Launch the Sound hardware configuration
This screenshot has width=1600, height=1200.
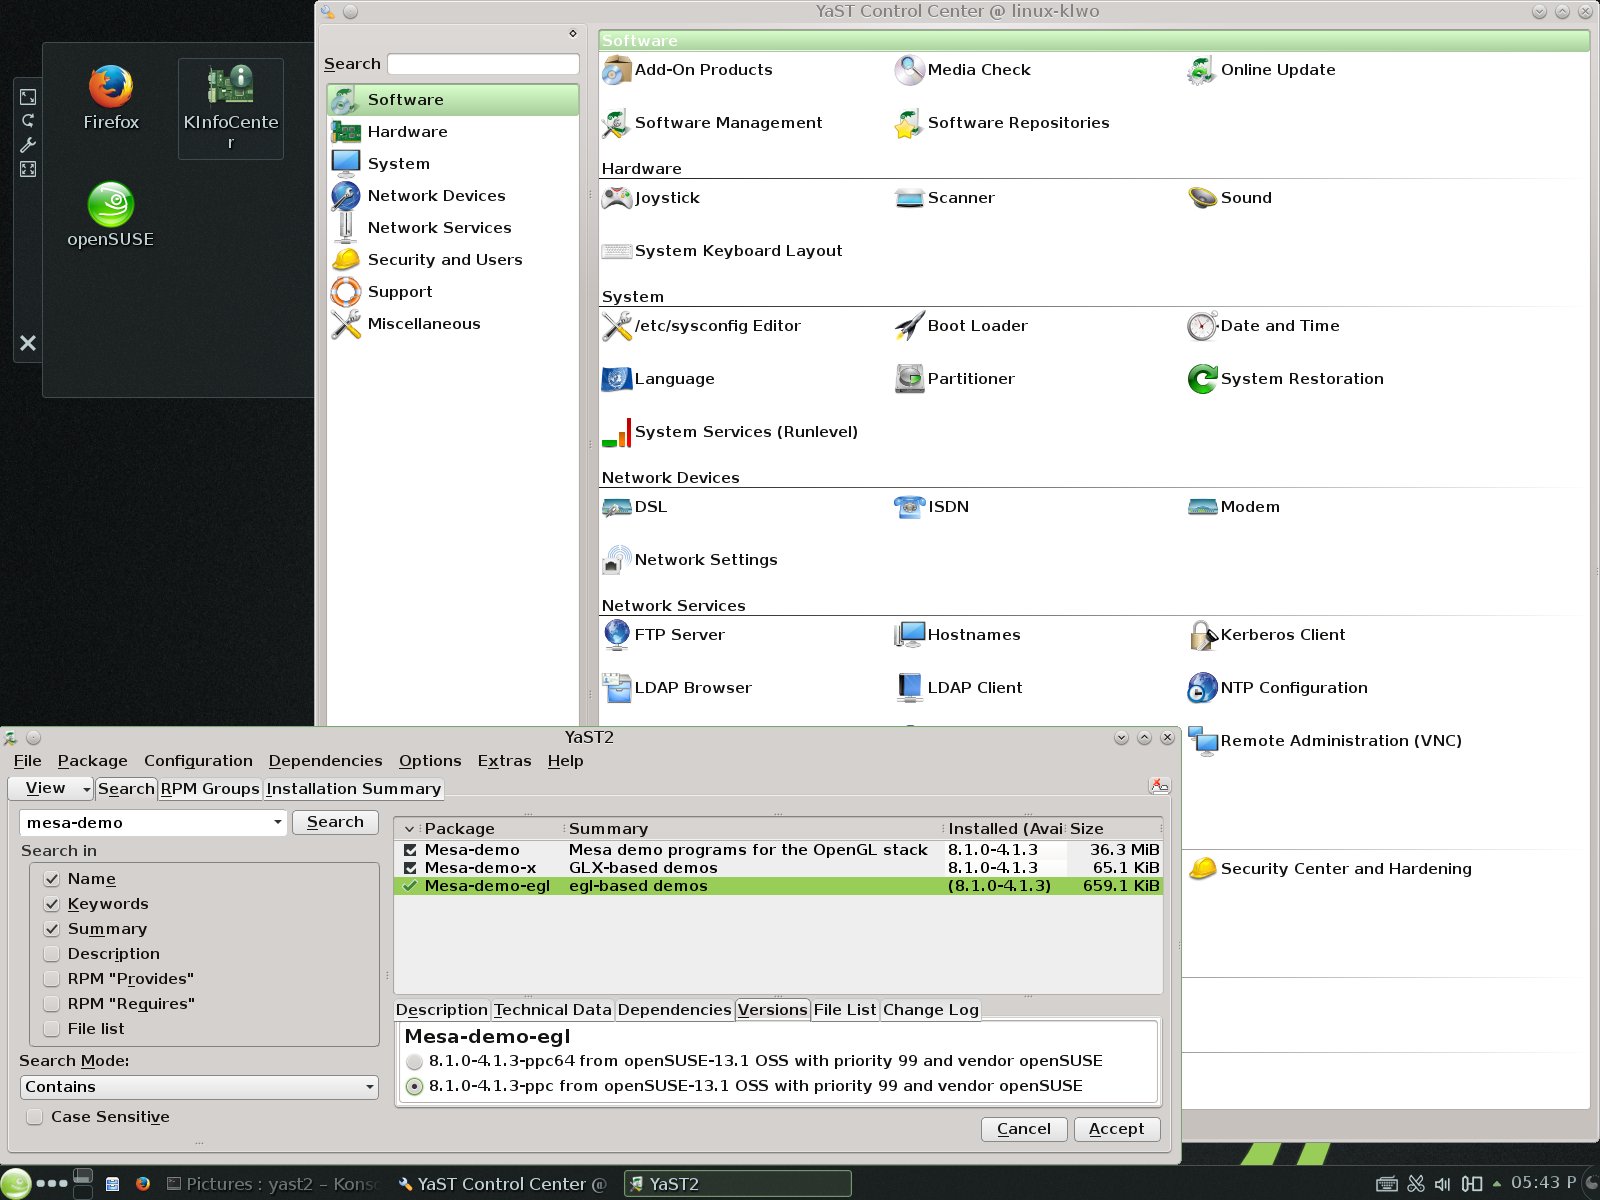click(x=1201, y=198)
